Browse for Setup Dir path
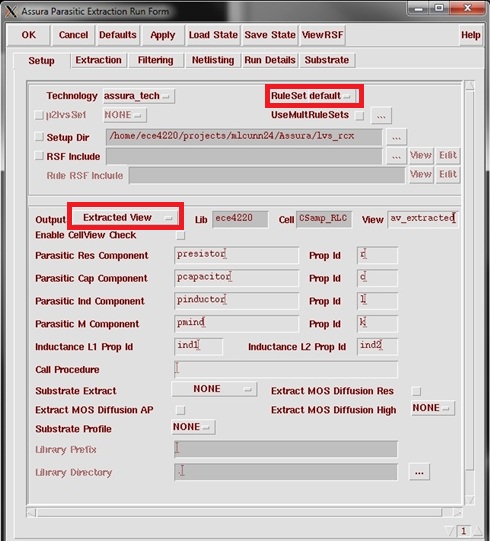 click(x=396, y=137)
